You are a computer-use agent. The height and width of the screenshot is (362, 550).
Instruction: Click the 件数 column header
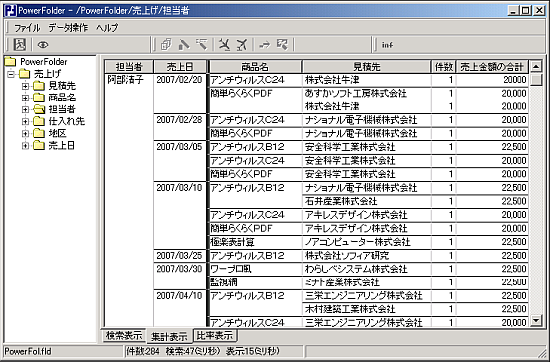point(444,66)
